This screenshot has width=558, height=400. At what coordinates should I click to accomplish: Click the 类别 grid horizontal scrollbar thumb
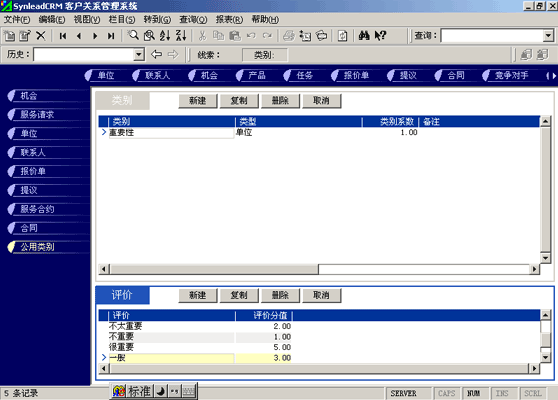(214, 269)
